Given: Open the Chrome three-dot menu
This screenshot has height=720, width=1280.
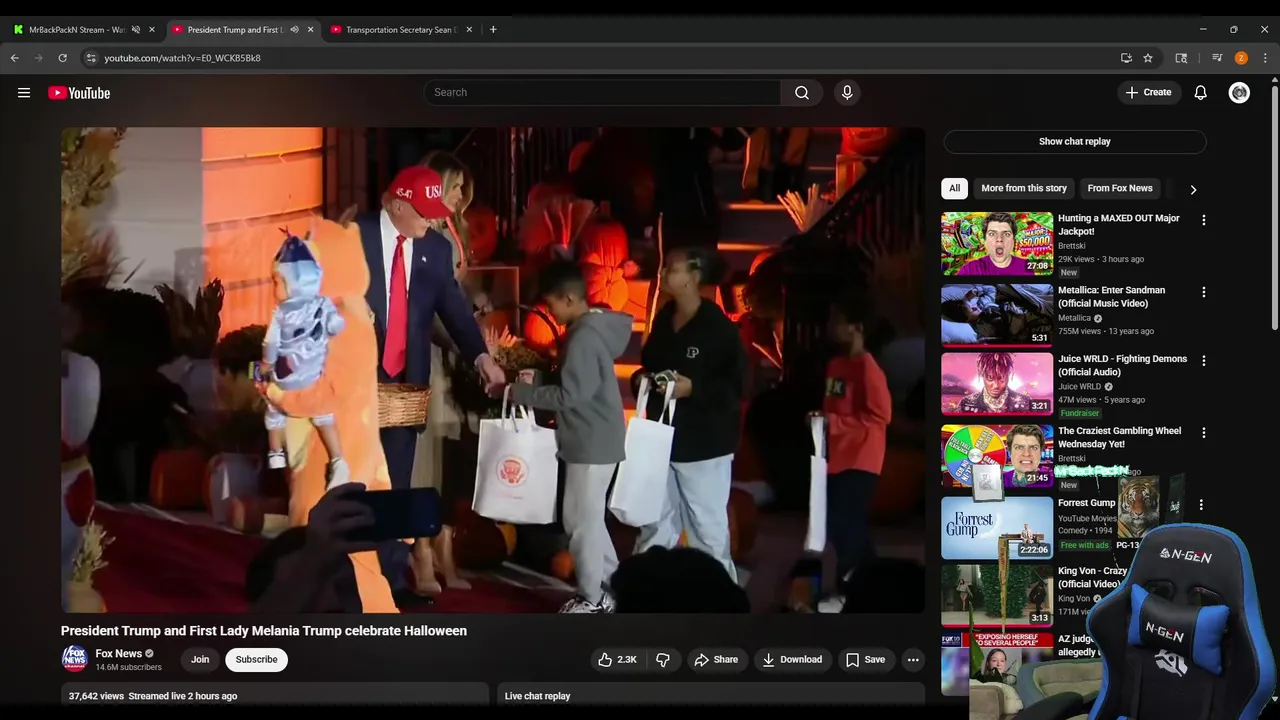Looking at the screenshot, I should point(1265,58).
